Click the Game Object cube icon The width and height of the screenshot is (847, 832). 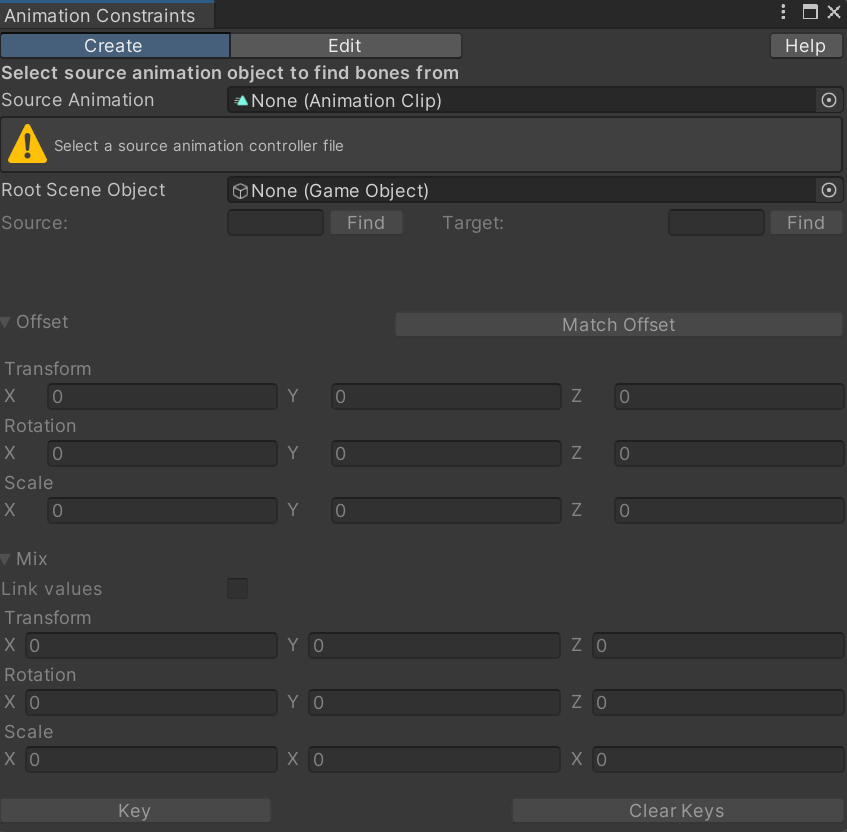[x=240, y=191]
